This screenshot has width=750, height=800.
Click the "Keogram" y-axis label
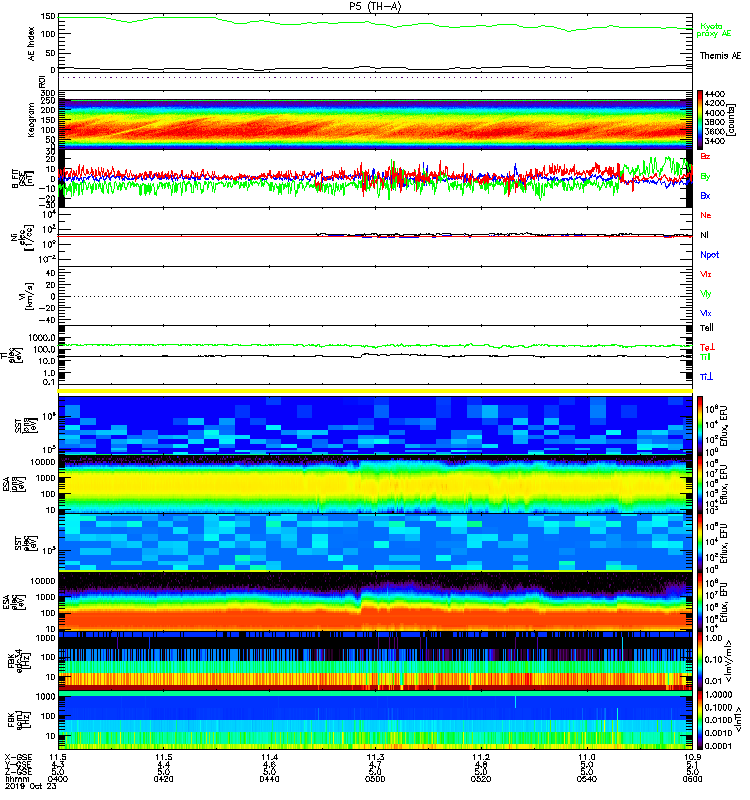tap(31, 120)
